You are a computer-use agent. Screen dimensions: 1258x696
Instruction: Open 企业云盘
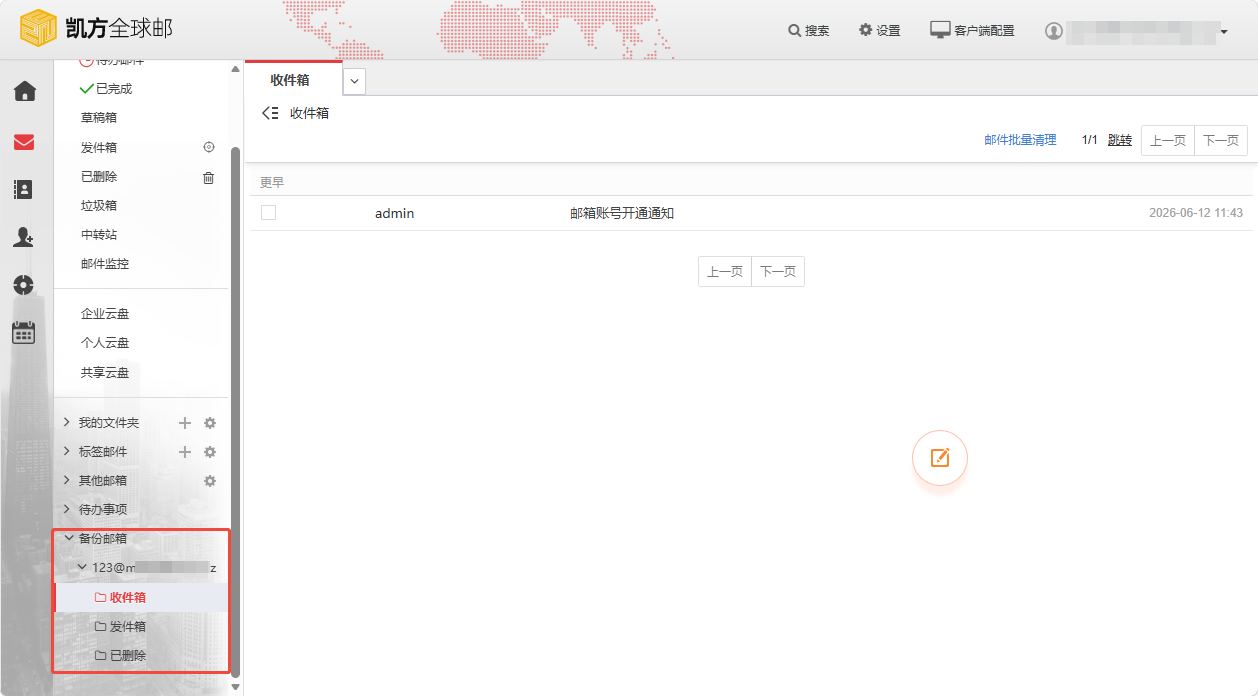point(105,314)
